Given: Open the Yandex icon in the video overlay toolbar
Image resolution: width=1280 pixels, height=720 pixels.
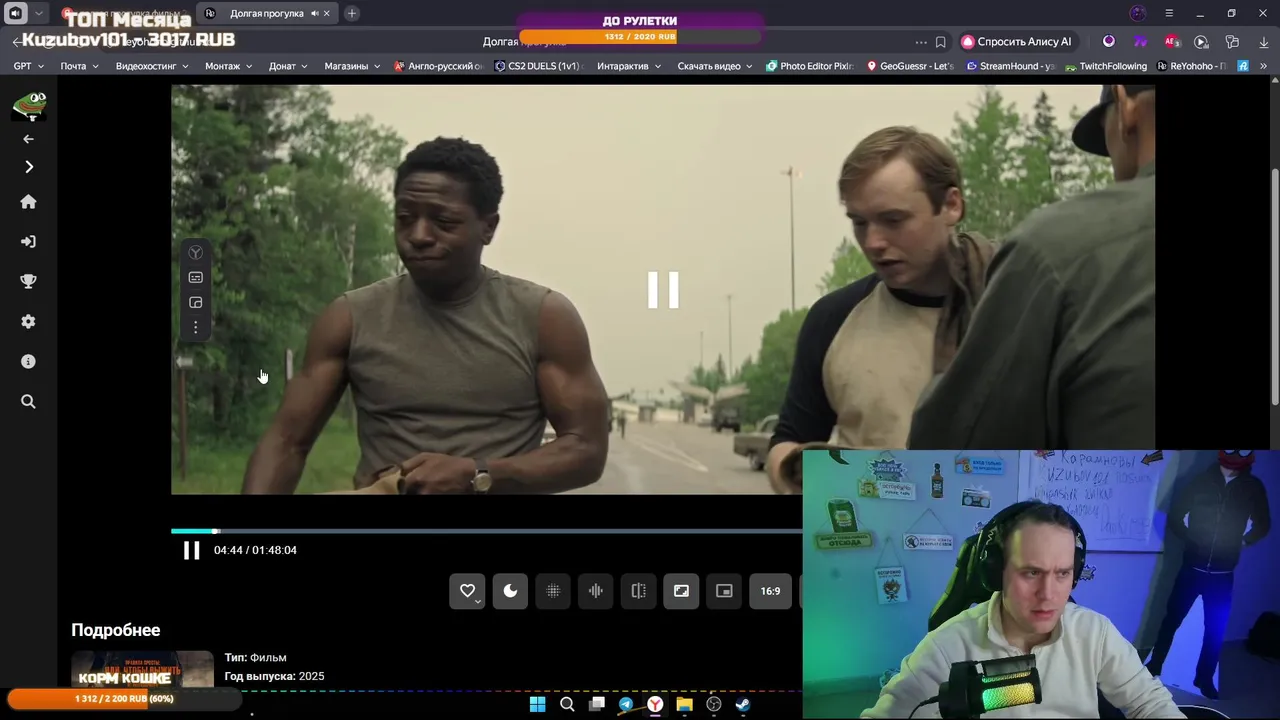Looking at the screenshot, I should 196,253.
